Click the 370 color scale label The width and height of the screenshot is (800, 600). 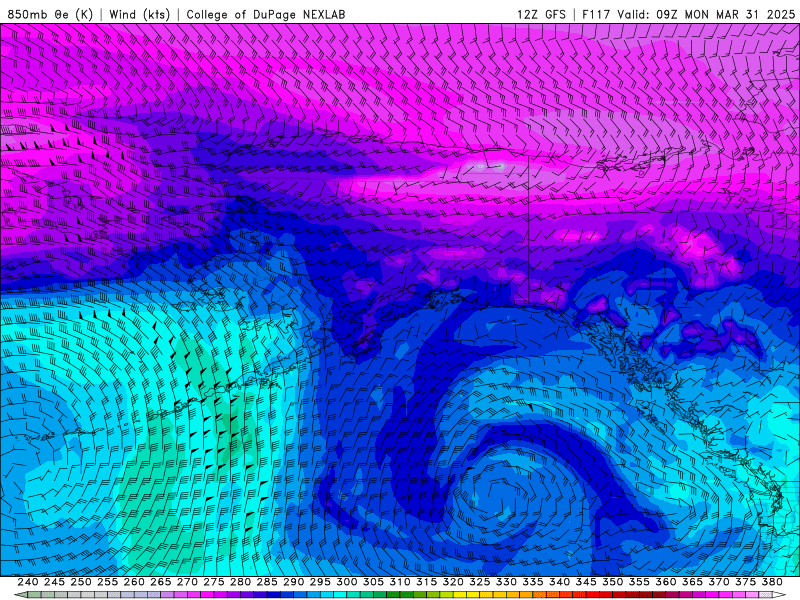(x=718, y=582)
